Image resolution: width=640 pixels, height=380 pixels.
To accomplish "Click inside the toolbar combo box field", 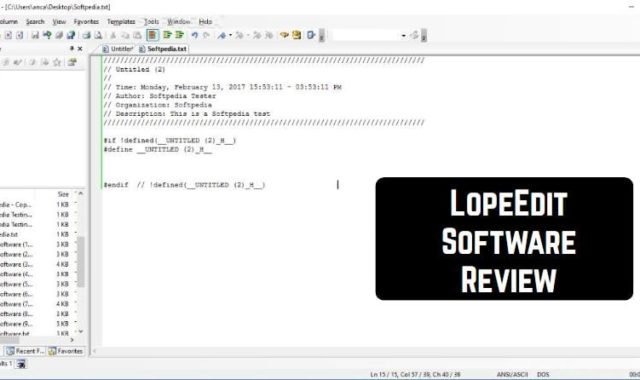I will click(x=366, y=36).
